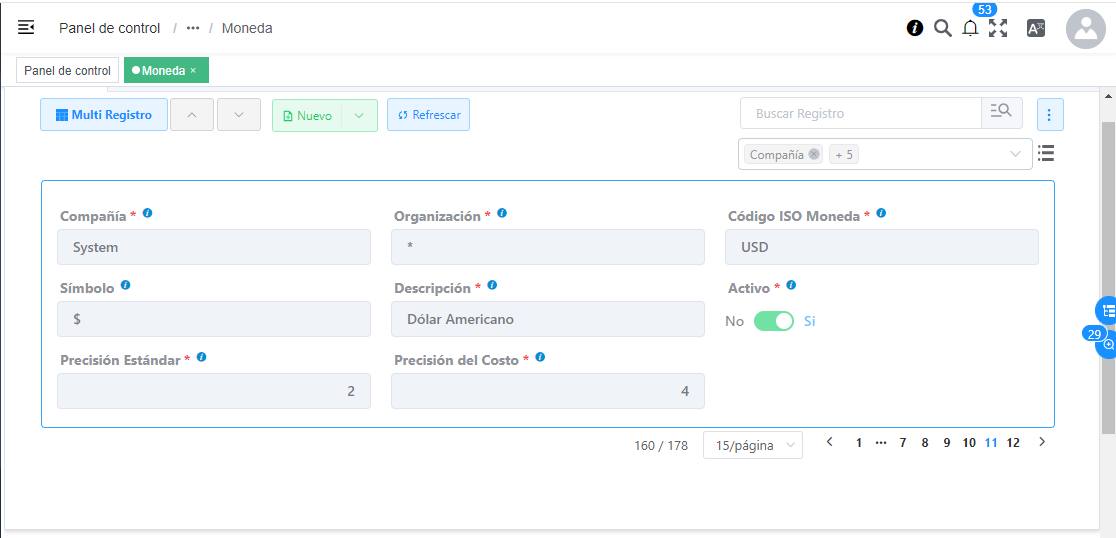This screenshot has width=1116, height=538.
Task: Switch to Panel de control tab
Action: 68,70
